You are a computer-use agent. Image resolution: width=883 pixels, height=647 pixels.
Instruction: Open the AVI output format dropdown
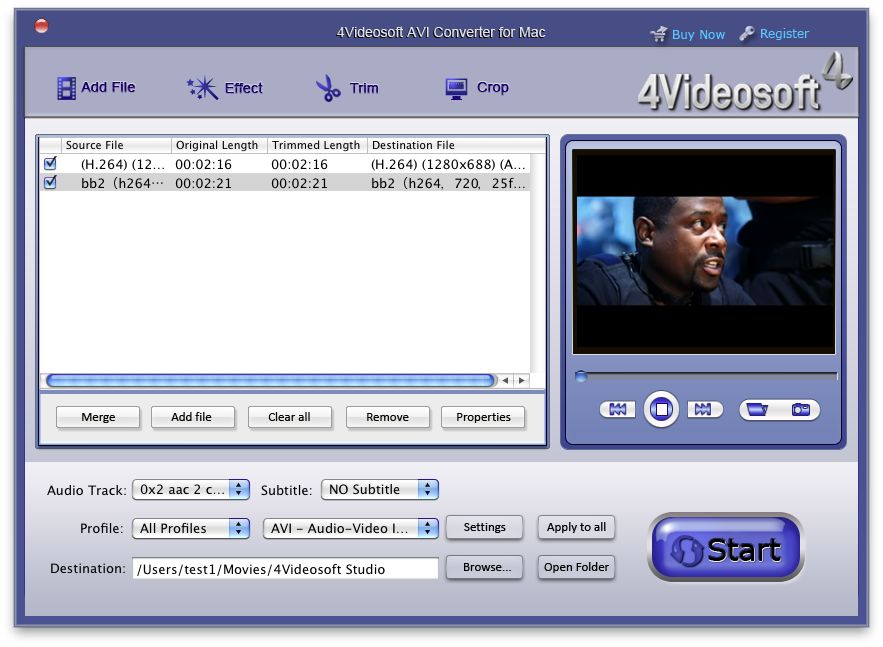tap(350, 528)
